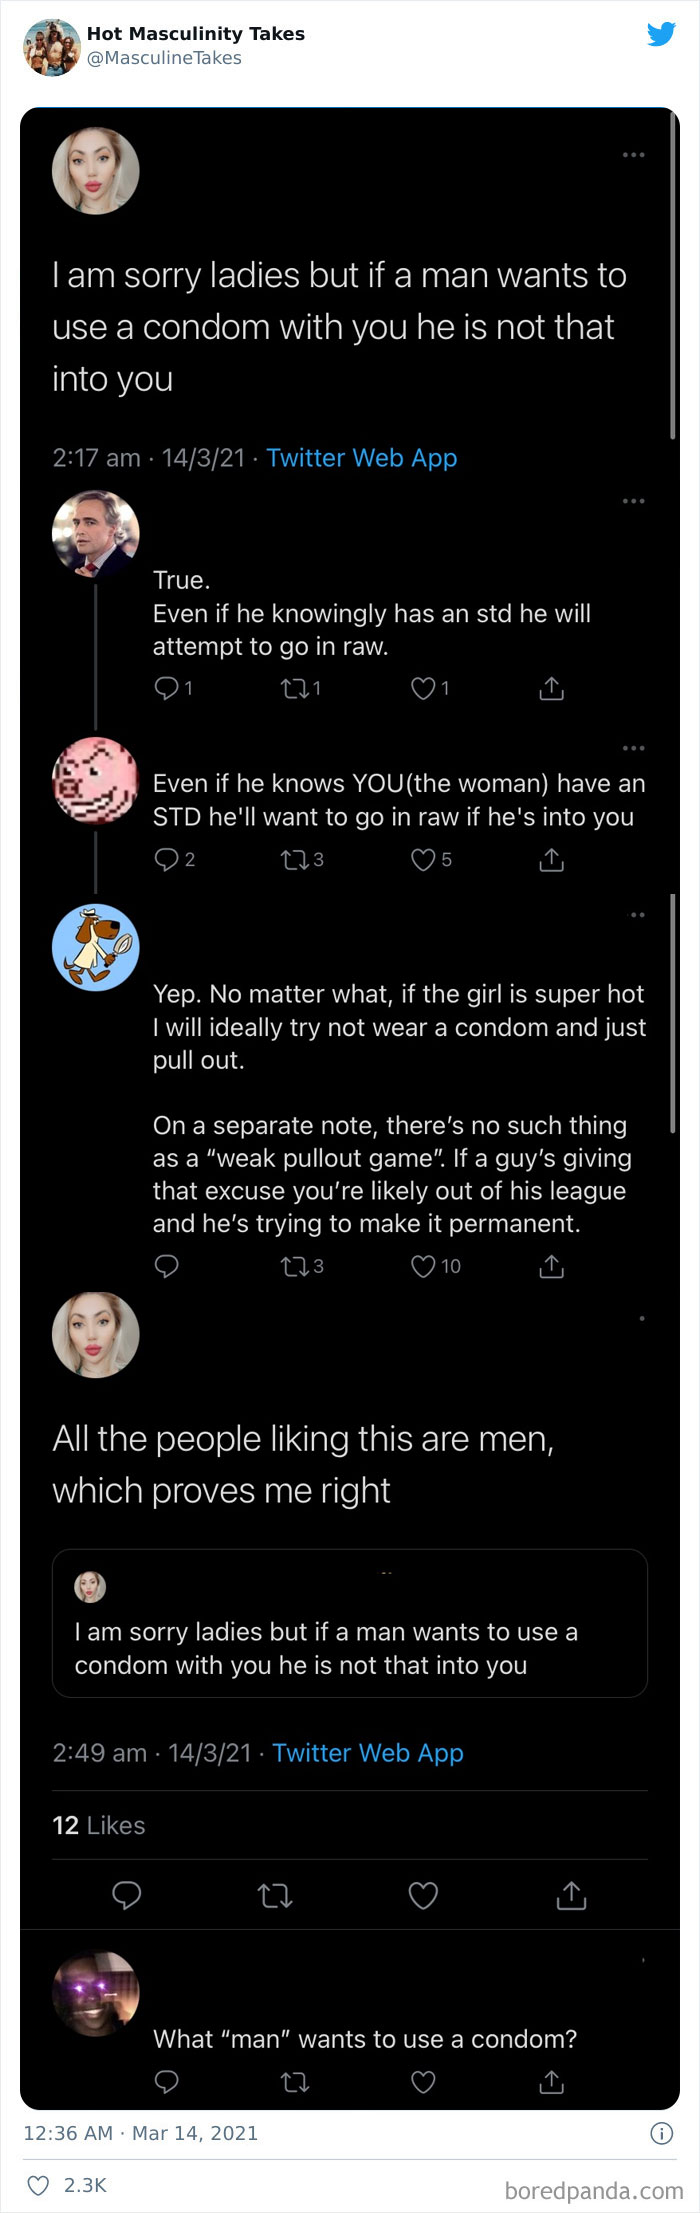Like the bottom "What man" reply

tap(423, 2083)
